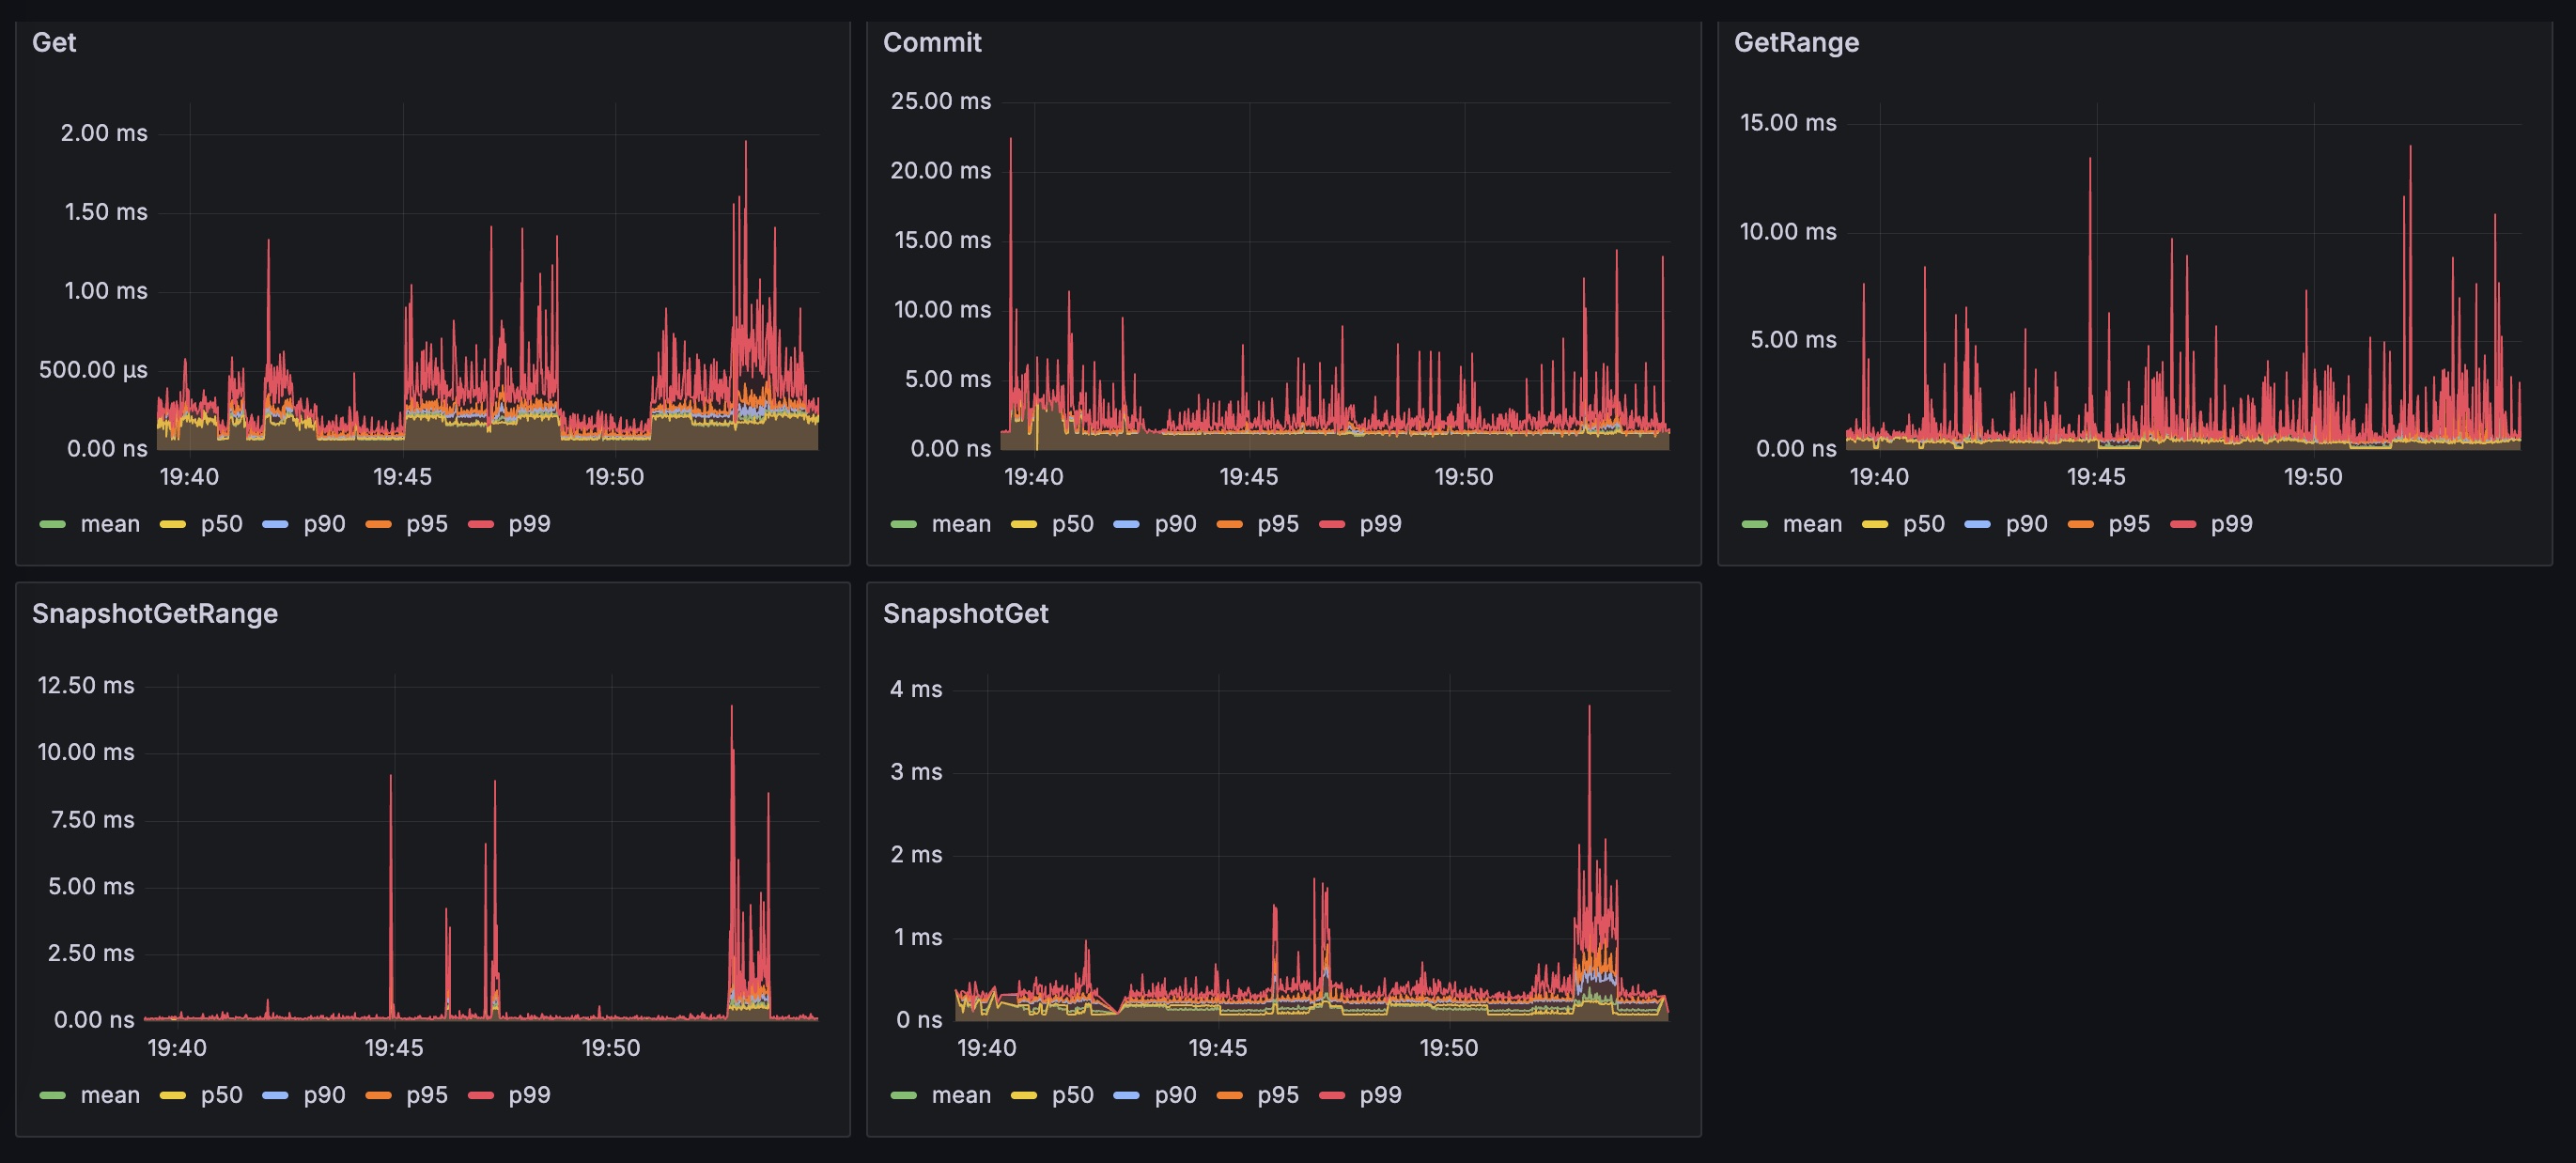The height and width of the screenshot is (1163, 2576).
Task: Toggle the p50 series in Commit legend
Action: [1072, 524]
